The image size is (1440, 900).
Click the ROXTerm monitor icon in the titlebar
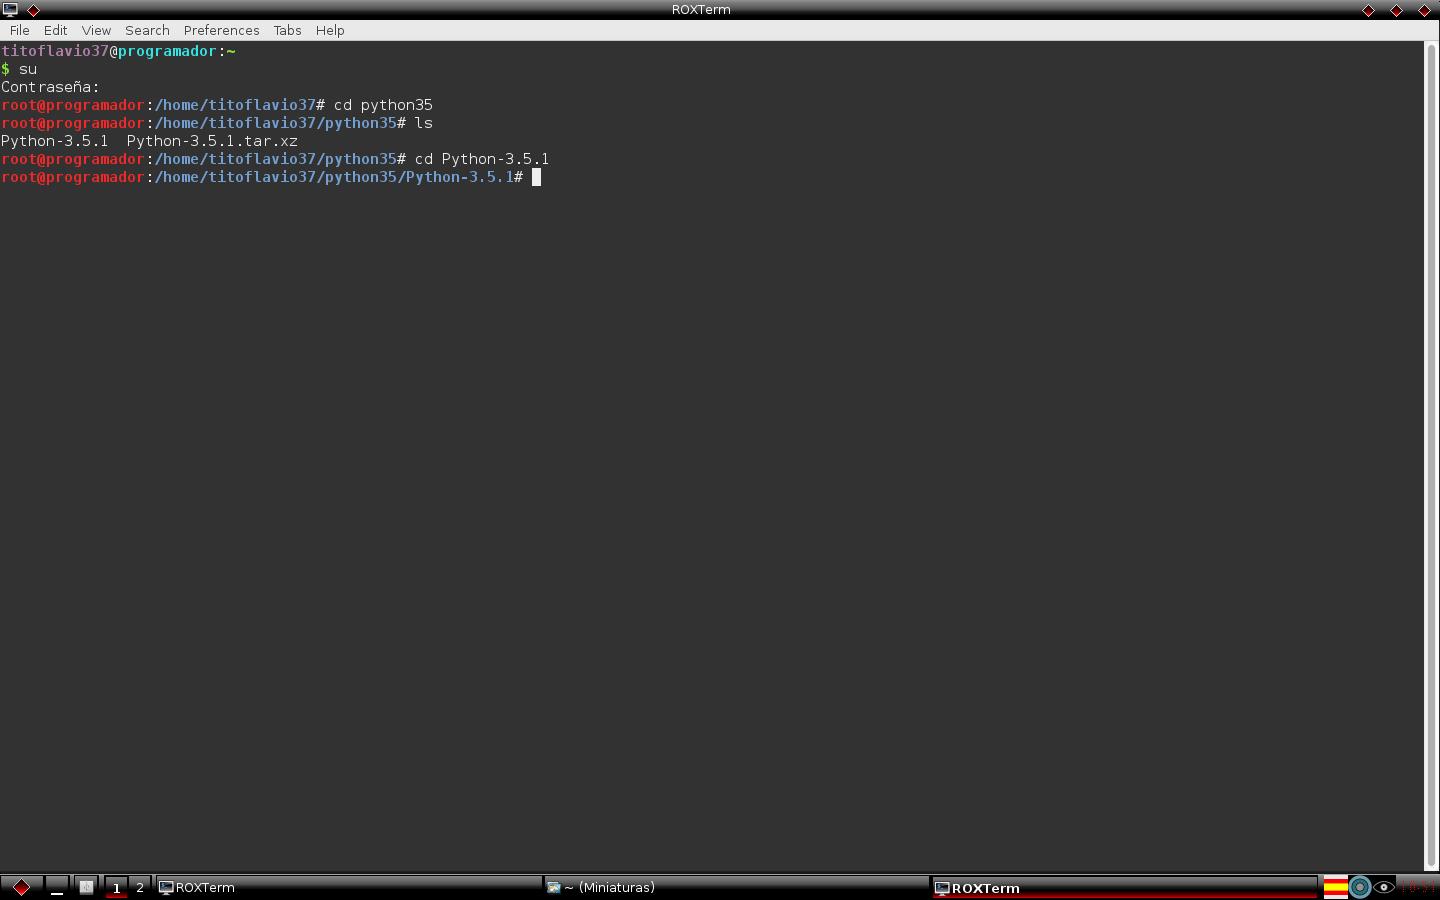click(9, 9)
